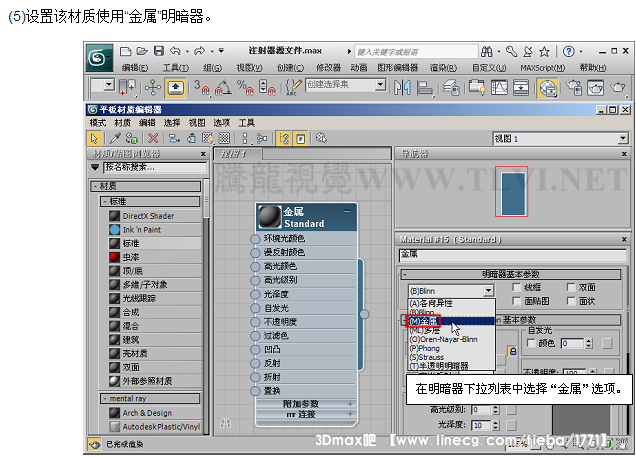Expand mr 连接 on the material node

(350, 414)
